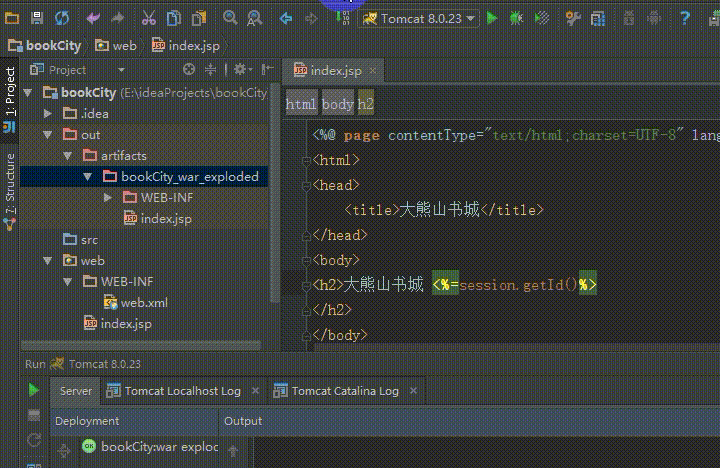Open project panel gear settings menu
720x468 pixels.
242,70
